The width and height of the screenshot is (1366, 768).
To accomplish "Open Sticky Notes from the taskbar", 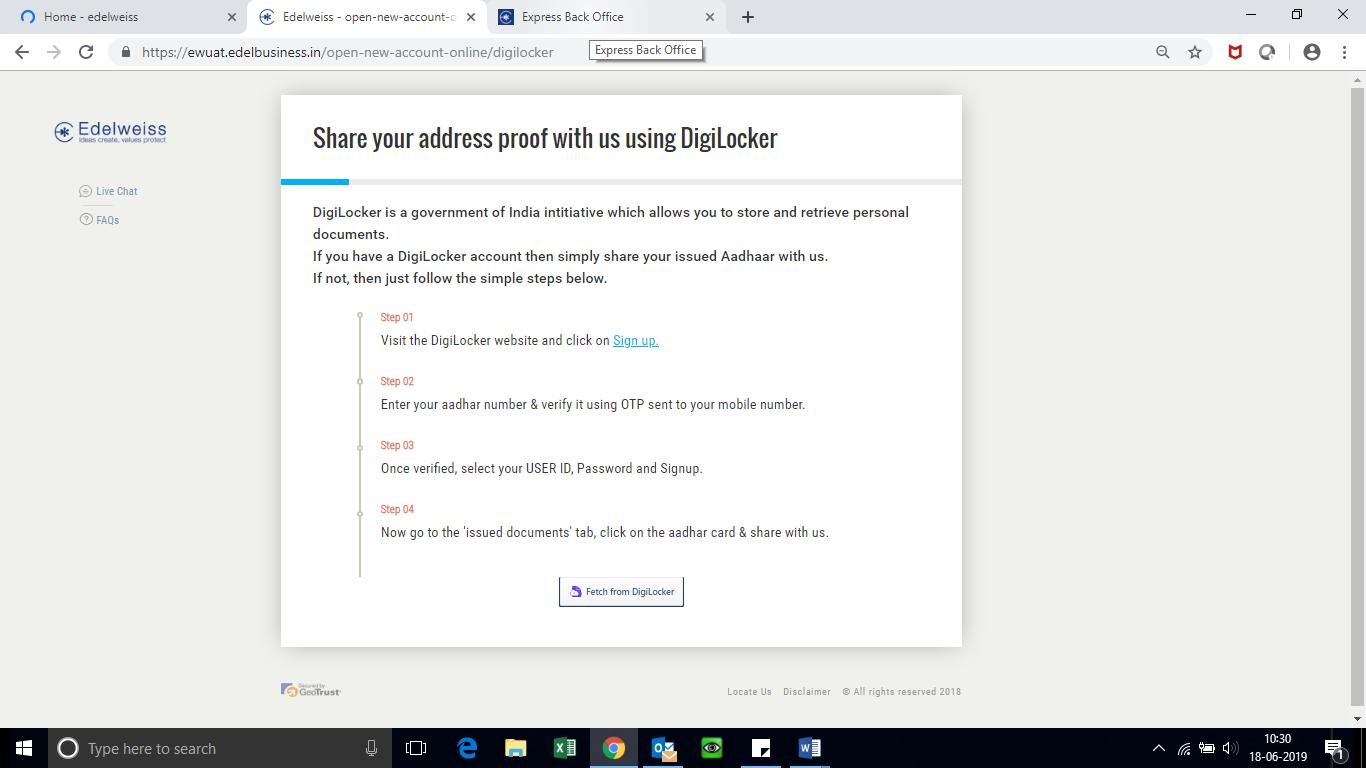I will pyautogui.click(x=761, y=748).
